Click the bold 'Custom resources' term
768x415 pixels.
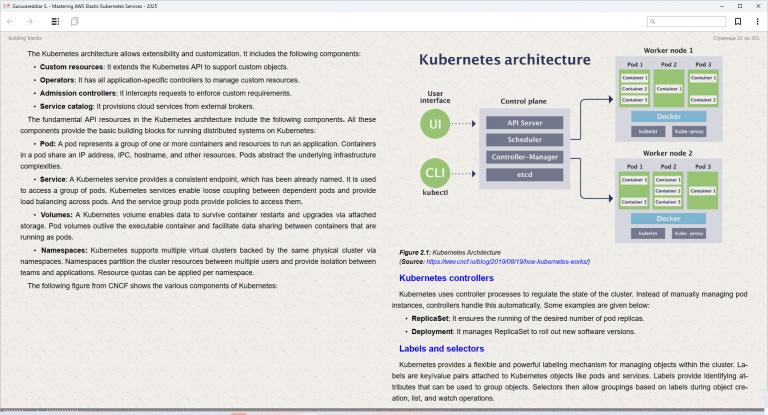(72, 67)
